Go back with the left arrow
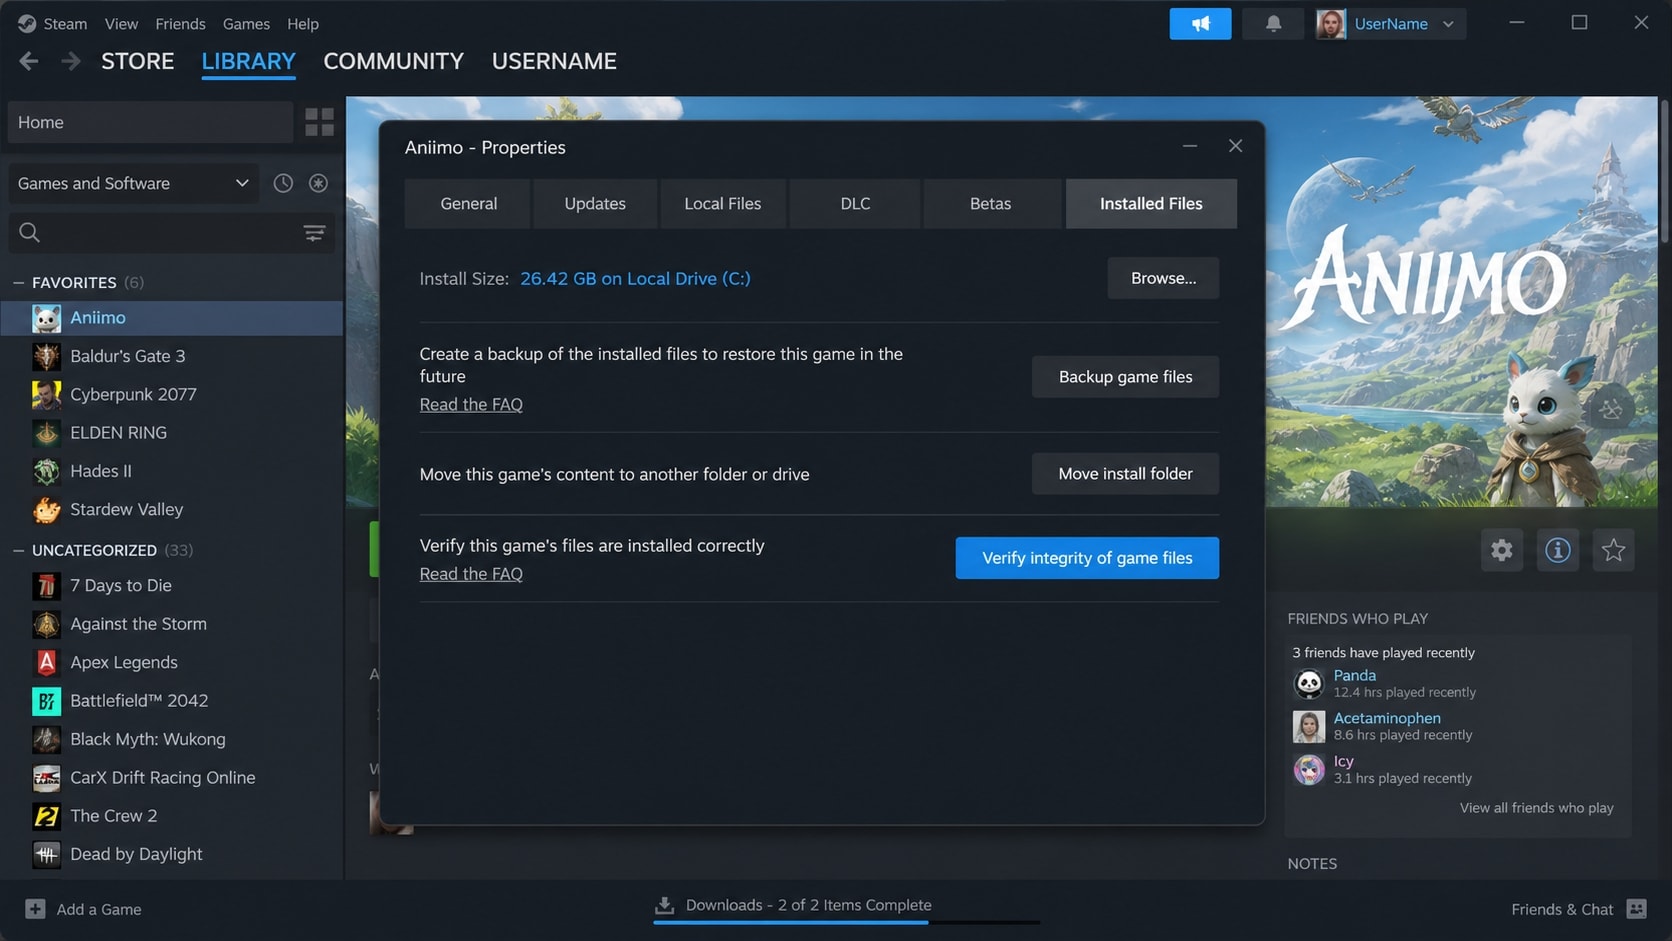This screenshot has height=941, width=1672. tap(29, 61)
